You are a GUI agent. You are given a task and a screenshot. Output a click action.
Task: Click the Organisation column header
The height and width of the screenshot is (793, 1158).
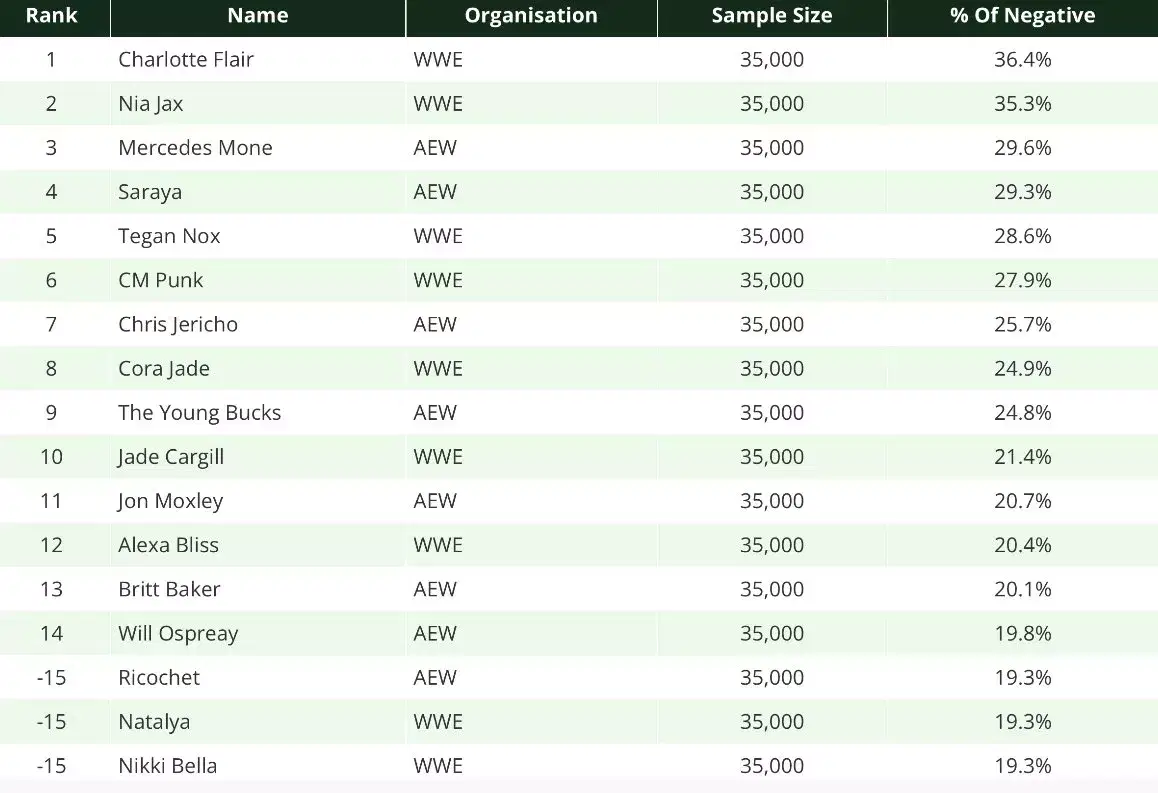coord(531,16)
